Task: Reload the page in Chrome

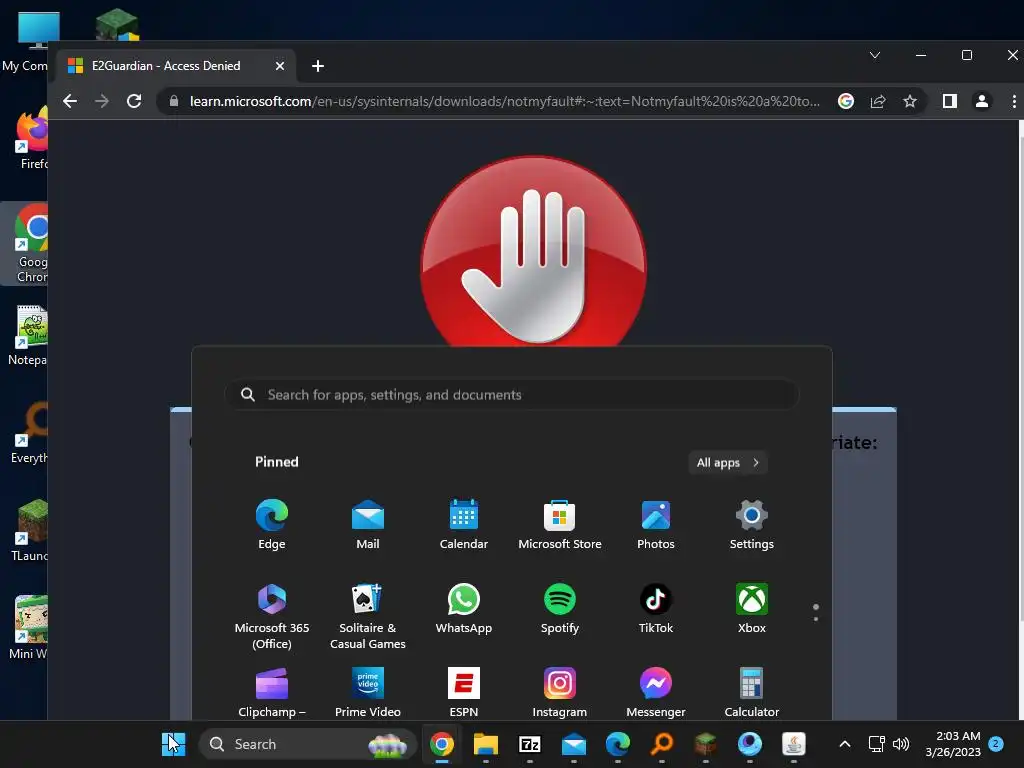Action: [134, 101]
